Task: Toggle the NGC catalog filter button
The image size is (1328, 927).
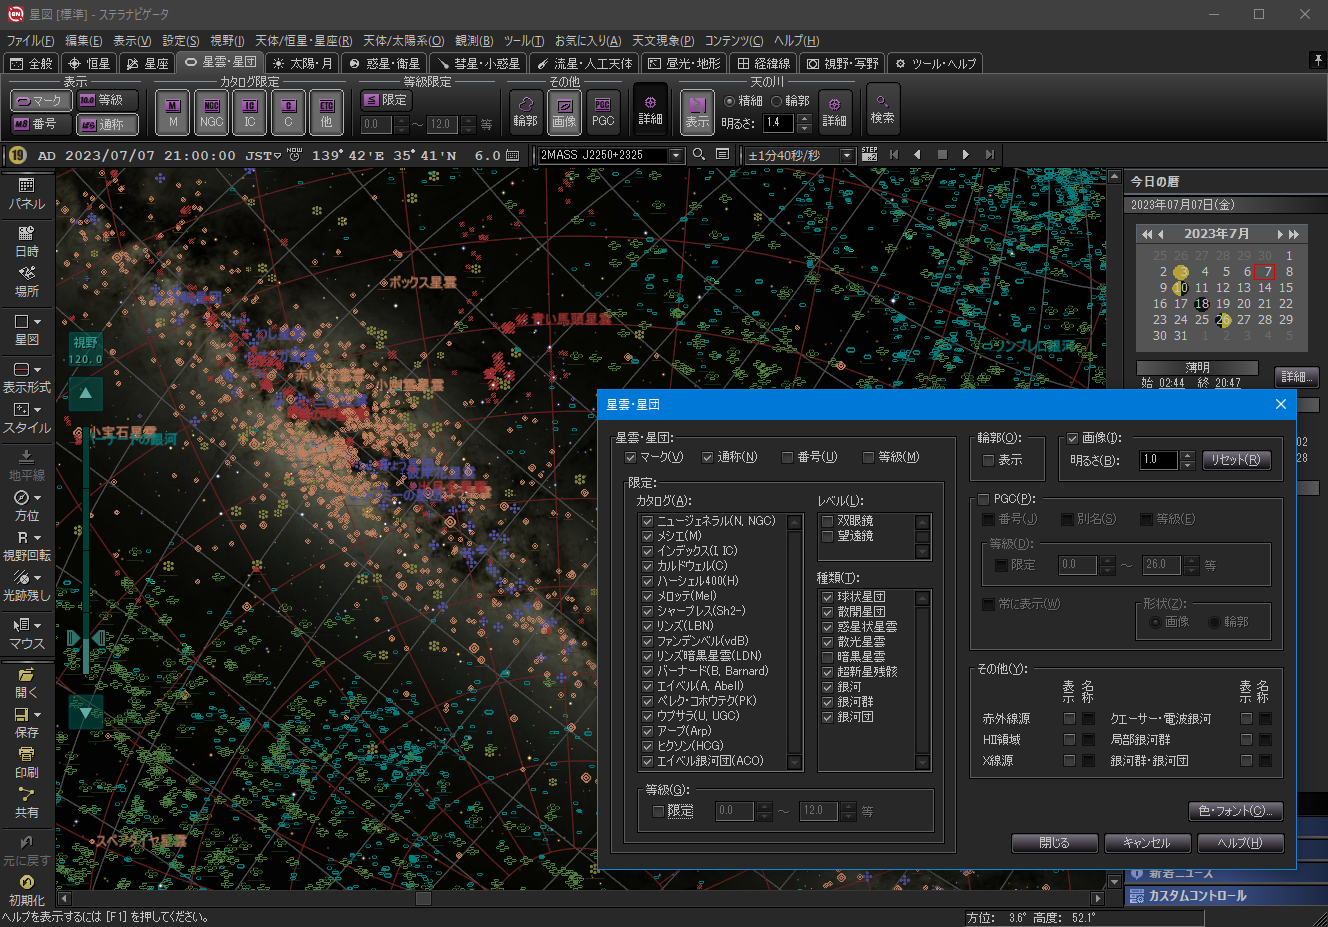Action: tap(211, 112)
